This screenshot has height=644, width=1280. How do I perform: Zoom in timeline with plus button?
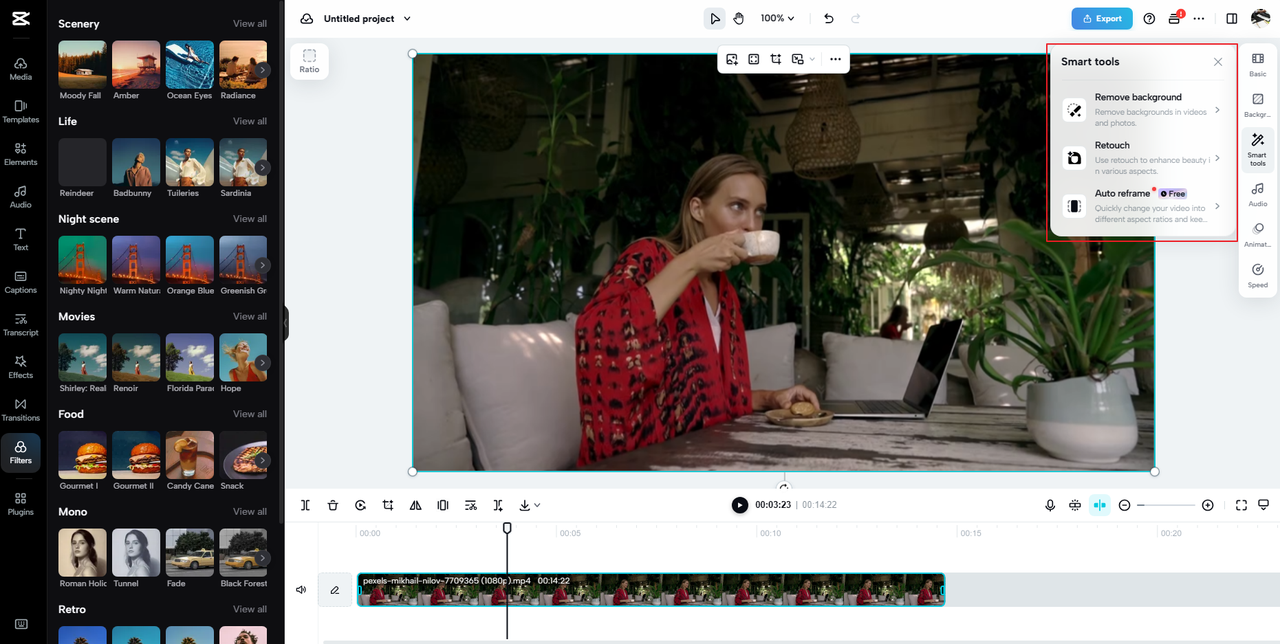pos(1208,505)
